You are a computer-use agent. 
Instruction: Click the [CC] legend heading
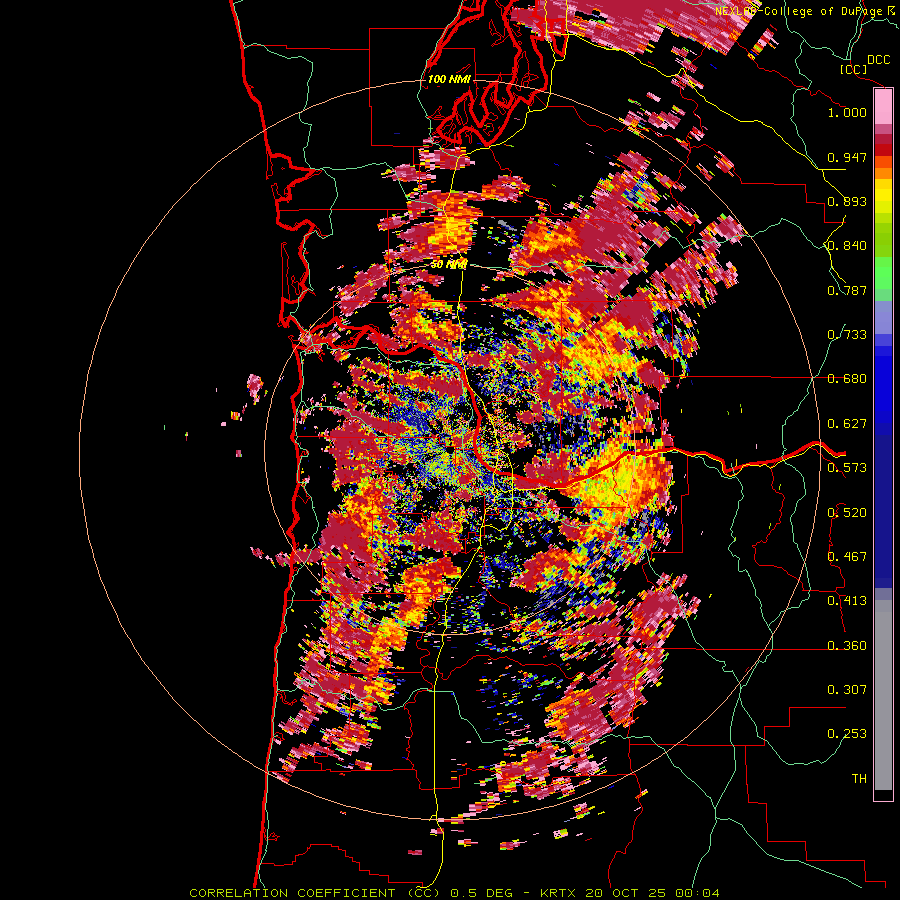click(x=854, y=69)
